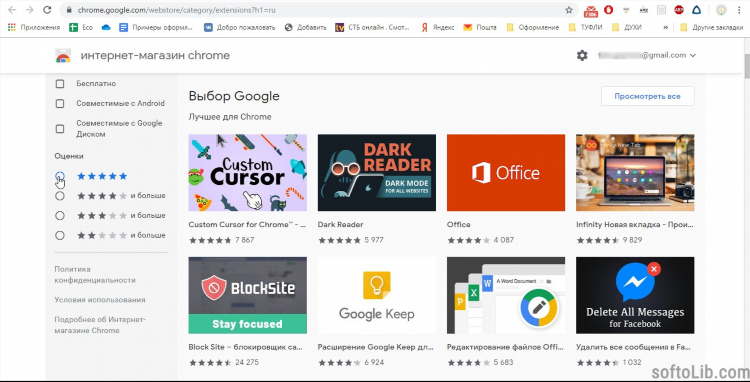Bookmark this page with the star icon
Screen dimensions: 750x382
569,10
